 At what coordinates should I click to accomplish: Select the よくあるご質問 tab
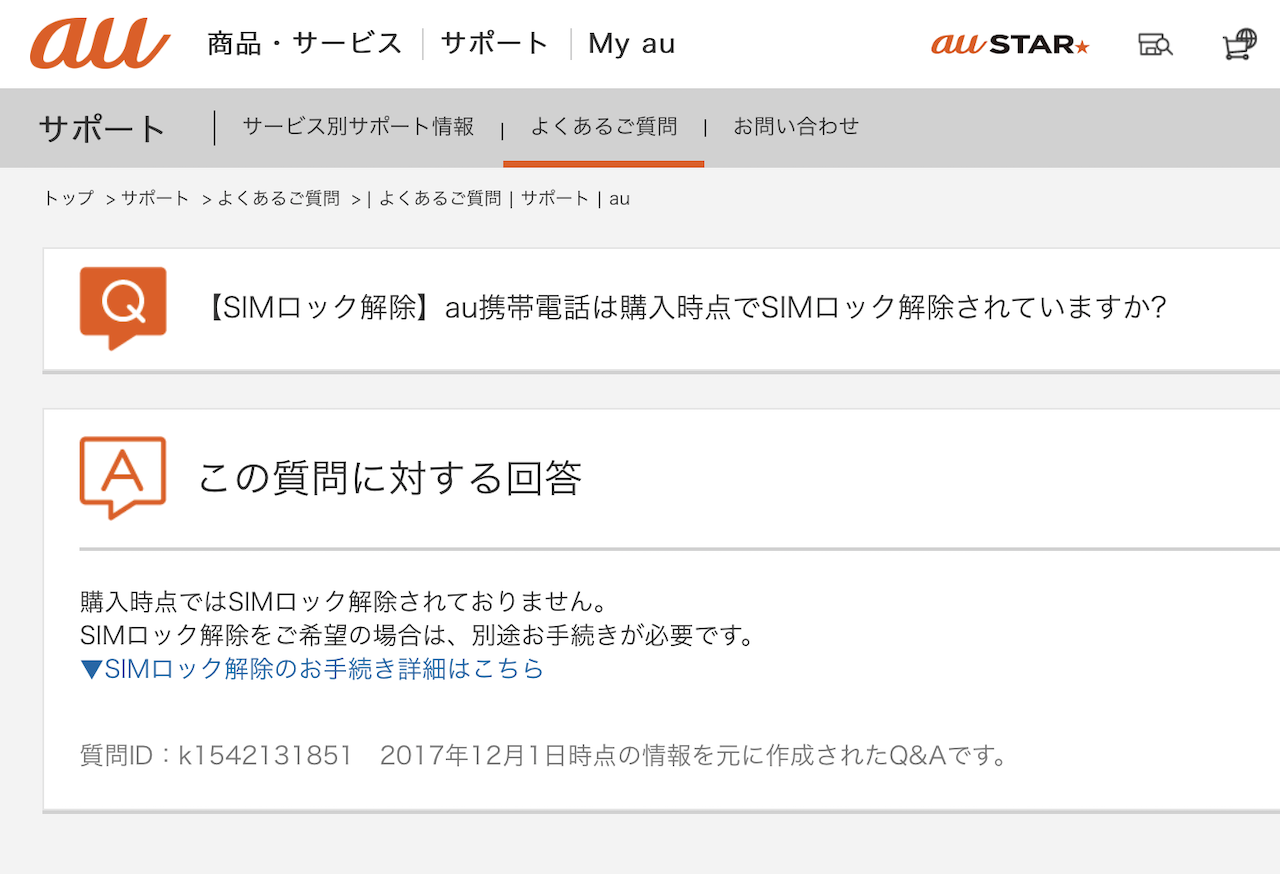point(603,127)
